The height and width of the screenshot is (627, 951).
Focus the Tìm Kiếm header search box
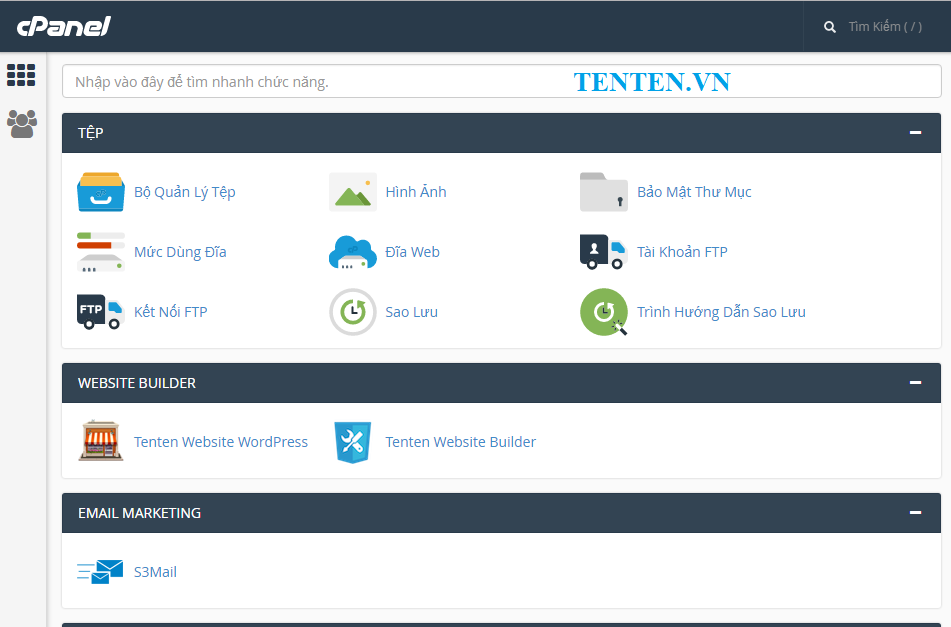tap(885, 27)
